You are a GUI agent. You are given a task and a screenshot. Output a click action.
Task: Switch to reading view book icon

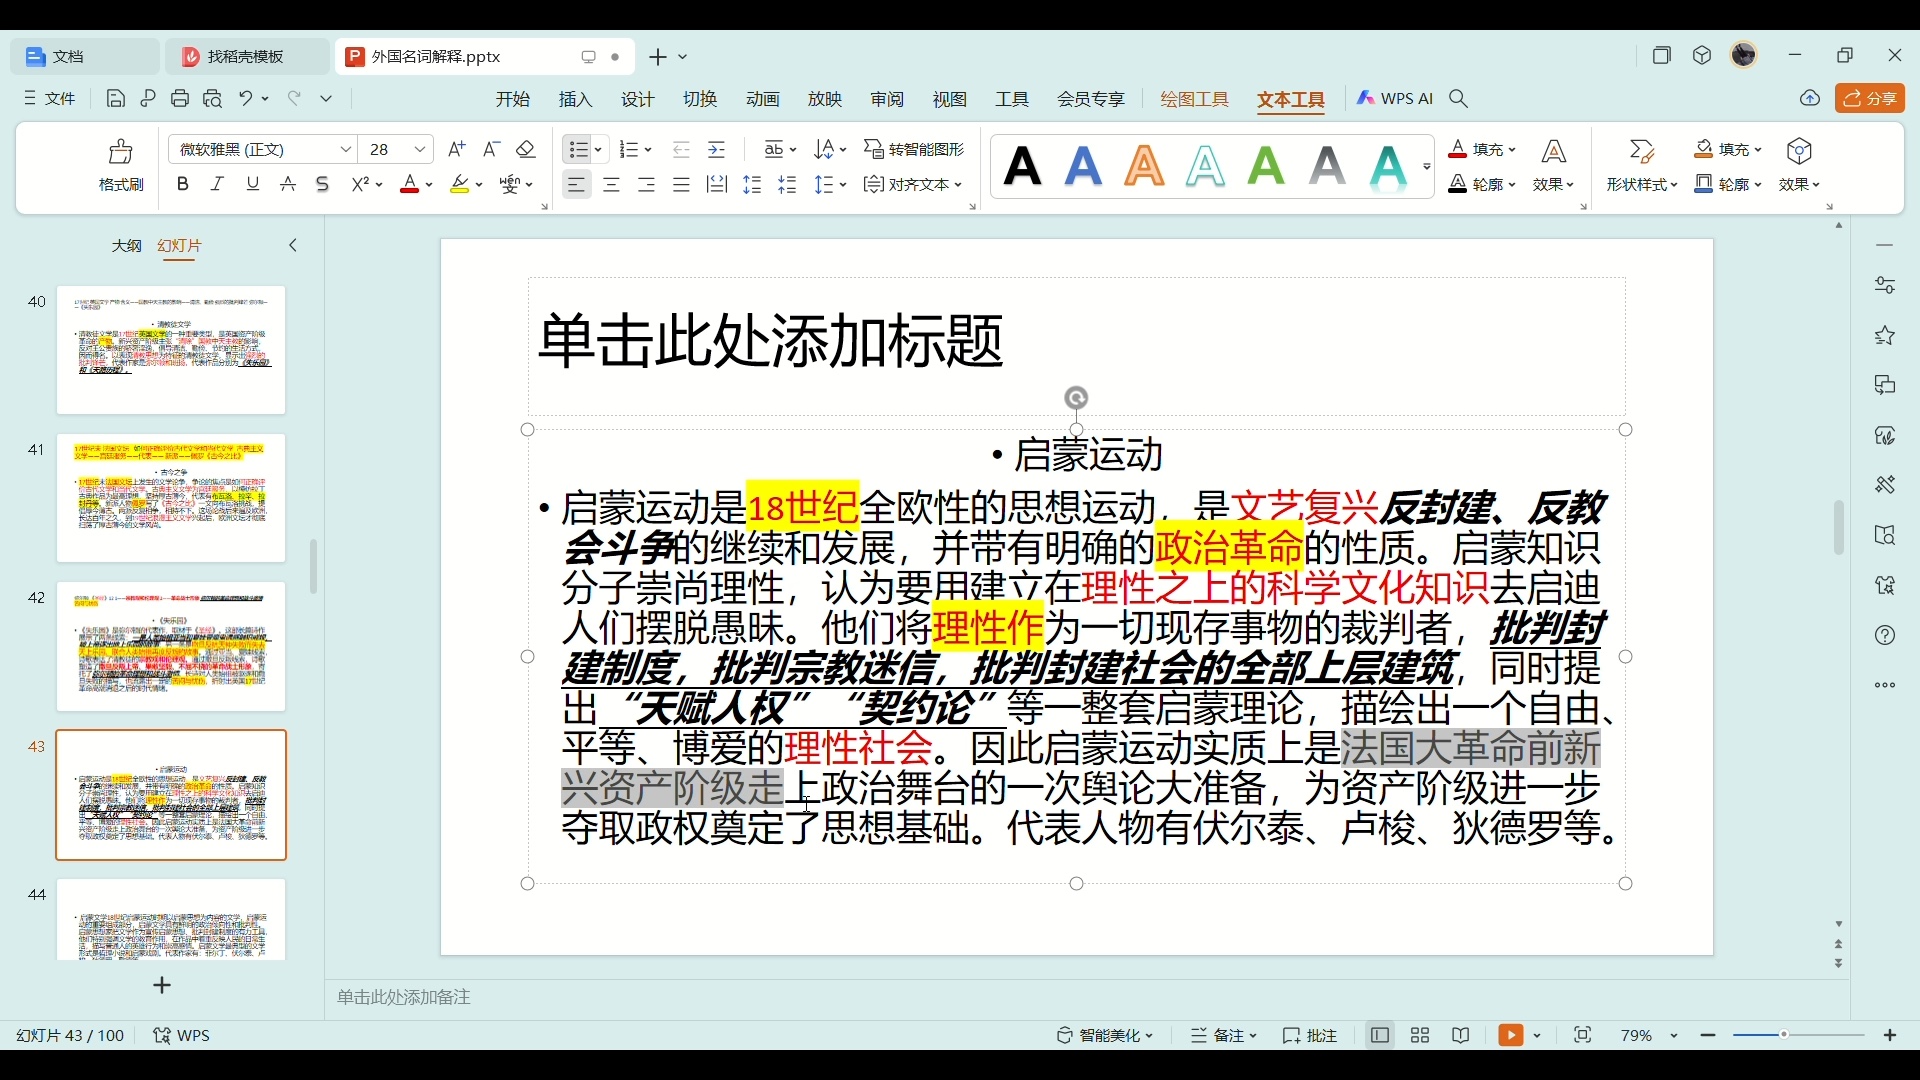pos(1462,1036)
